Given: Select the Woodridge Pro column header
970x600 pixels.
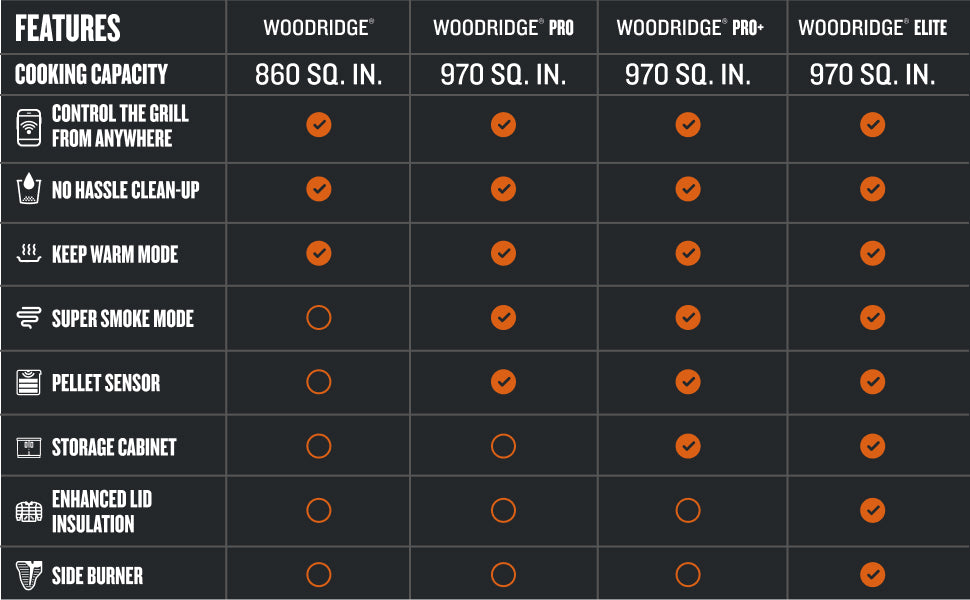Looking at the screenshot, I should [503, 28].
